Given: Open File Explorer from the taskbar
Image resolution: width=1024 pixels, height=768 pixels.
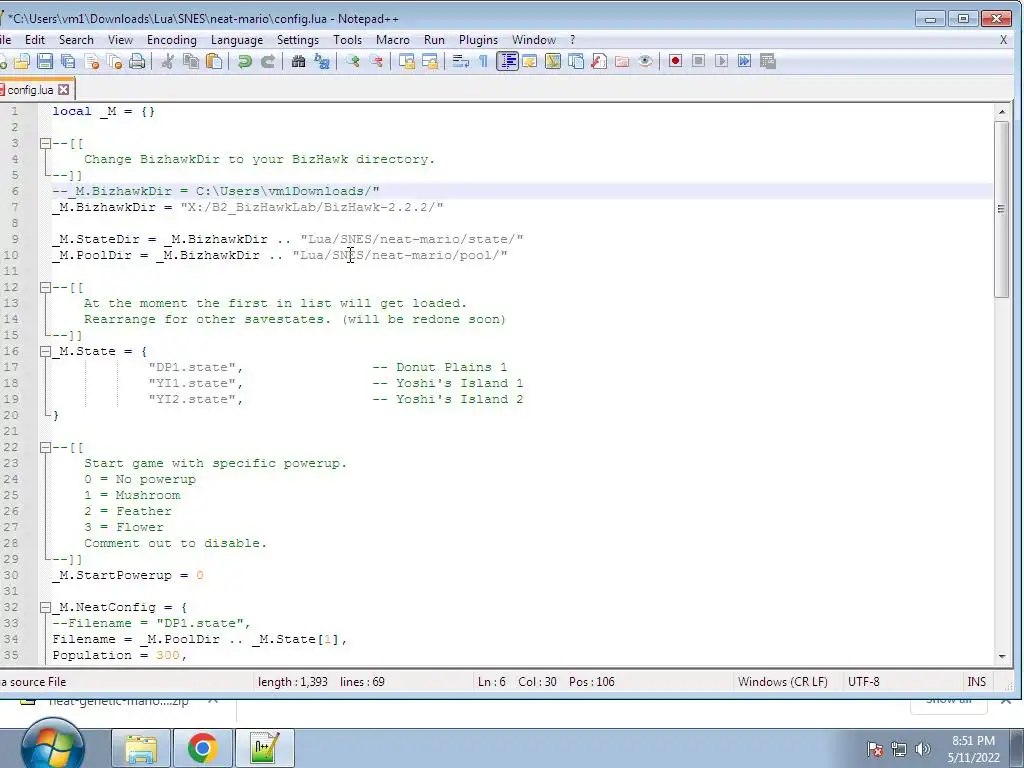Looking at the screenshot, I should point(140,748).
